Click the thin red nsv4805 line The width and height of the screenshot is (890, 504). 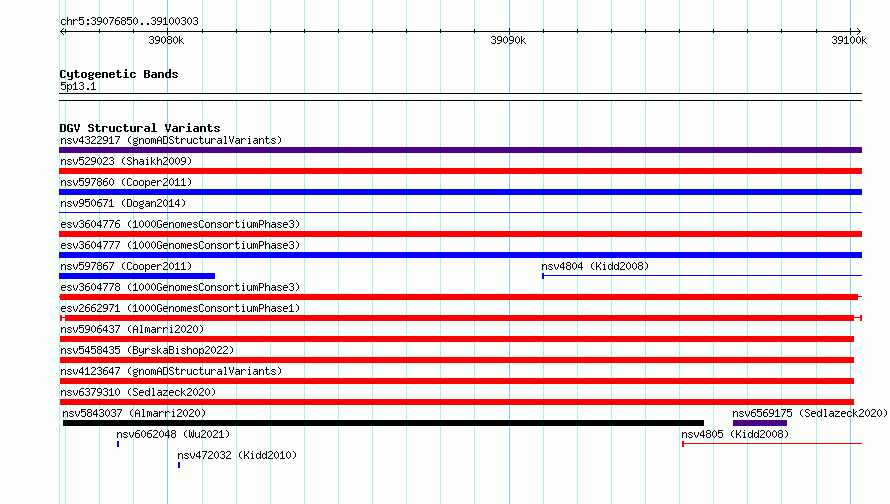(772, 444)
